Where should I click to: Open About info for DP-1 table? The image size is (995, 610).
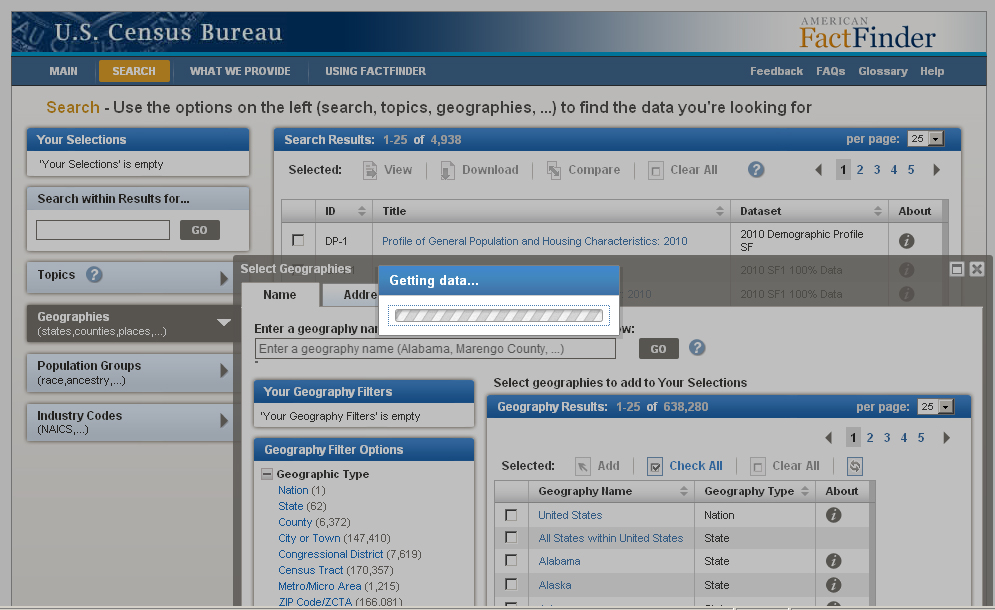coord(907,241)
